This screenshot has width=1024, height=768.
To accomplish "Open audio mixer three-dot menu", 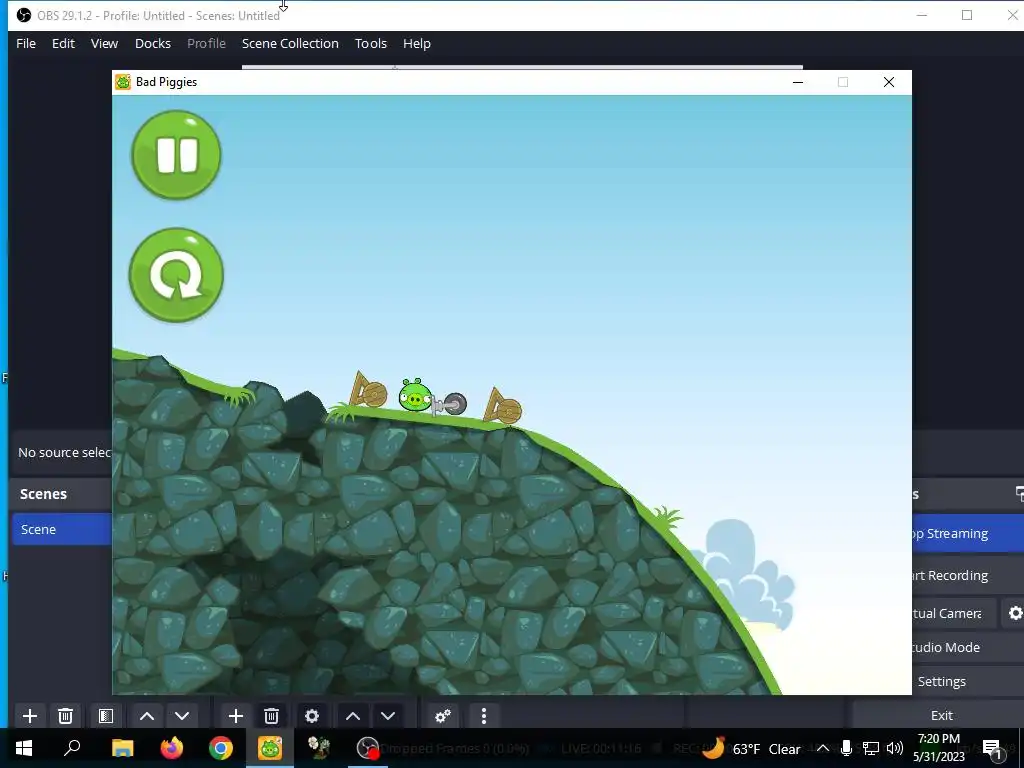I will (484, 716).
